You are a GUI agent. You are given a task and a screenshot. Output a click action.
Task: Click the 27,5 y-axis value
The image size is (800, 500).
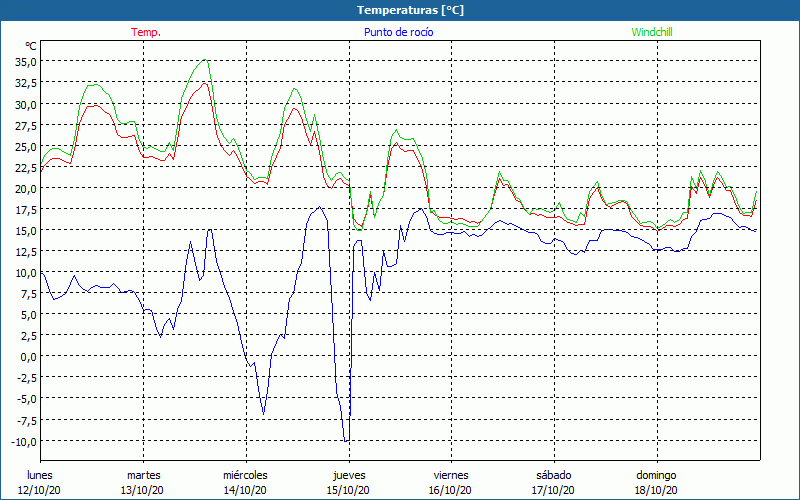25,125
